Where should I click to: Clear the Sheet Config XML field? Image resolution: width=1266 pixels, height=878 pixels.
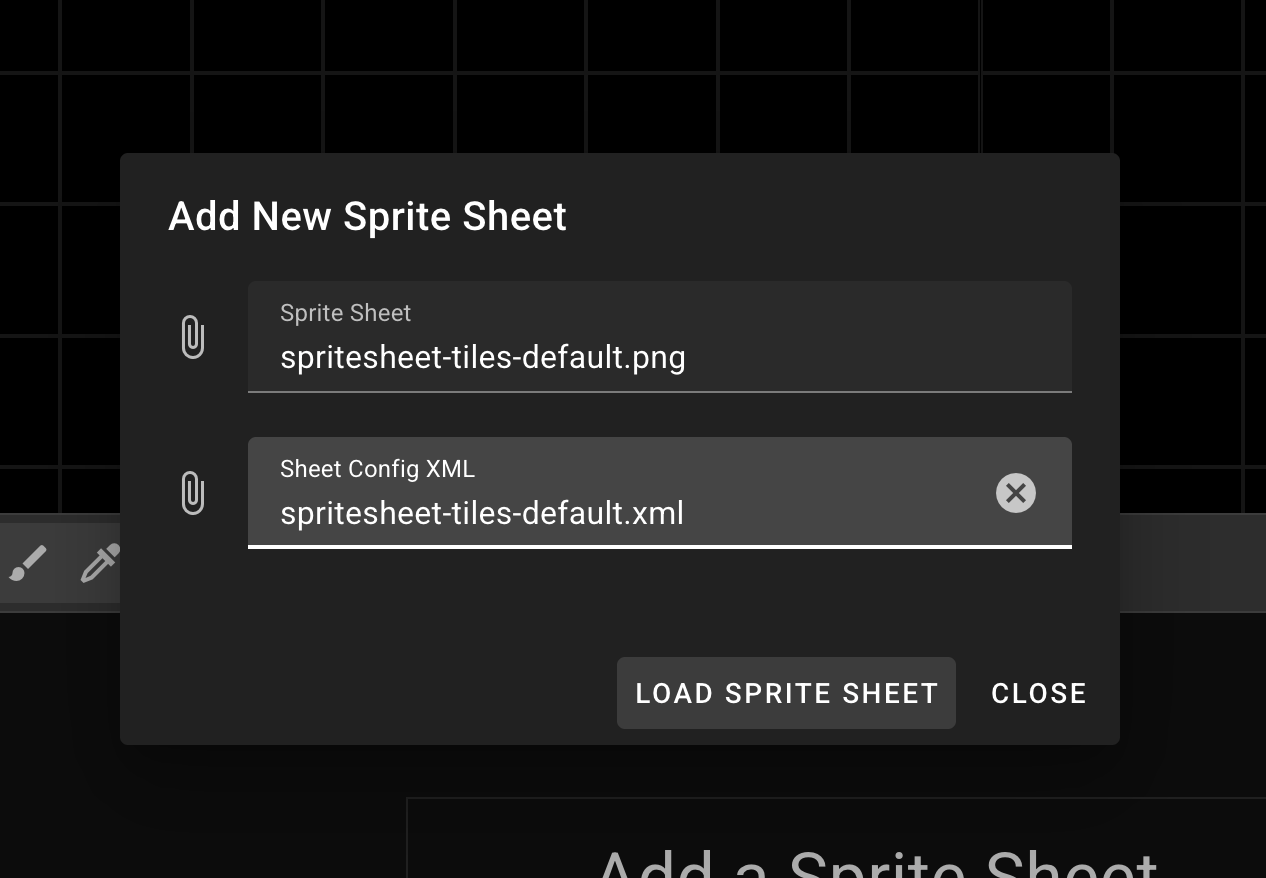coord(1015,493)
